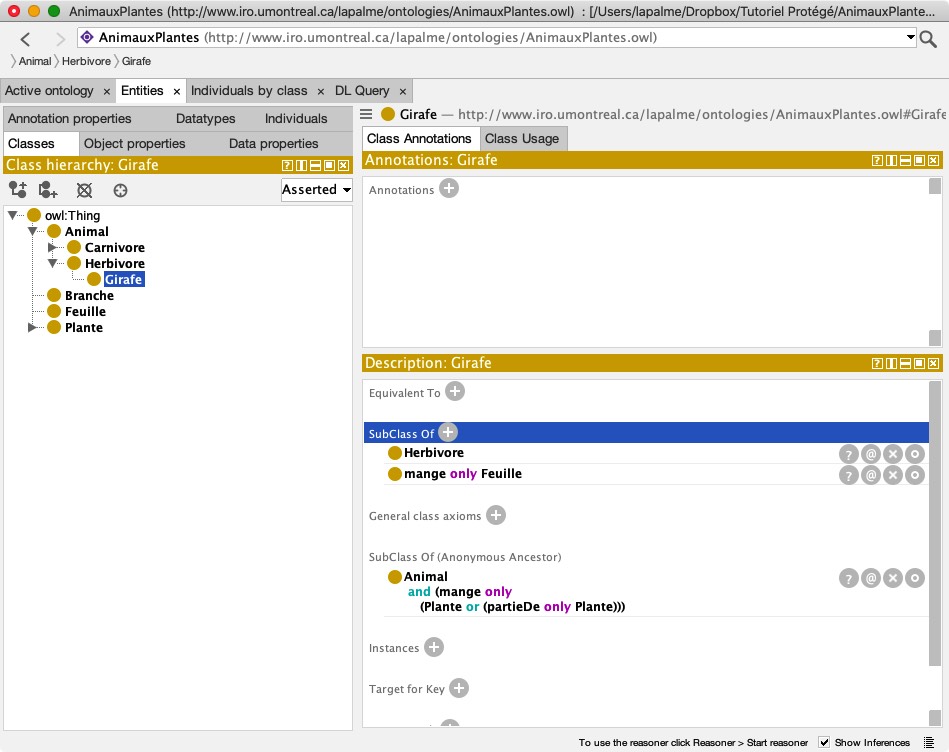Click the search magnifier icon

(x=928, y=39)
